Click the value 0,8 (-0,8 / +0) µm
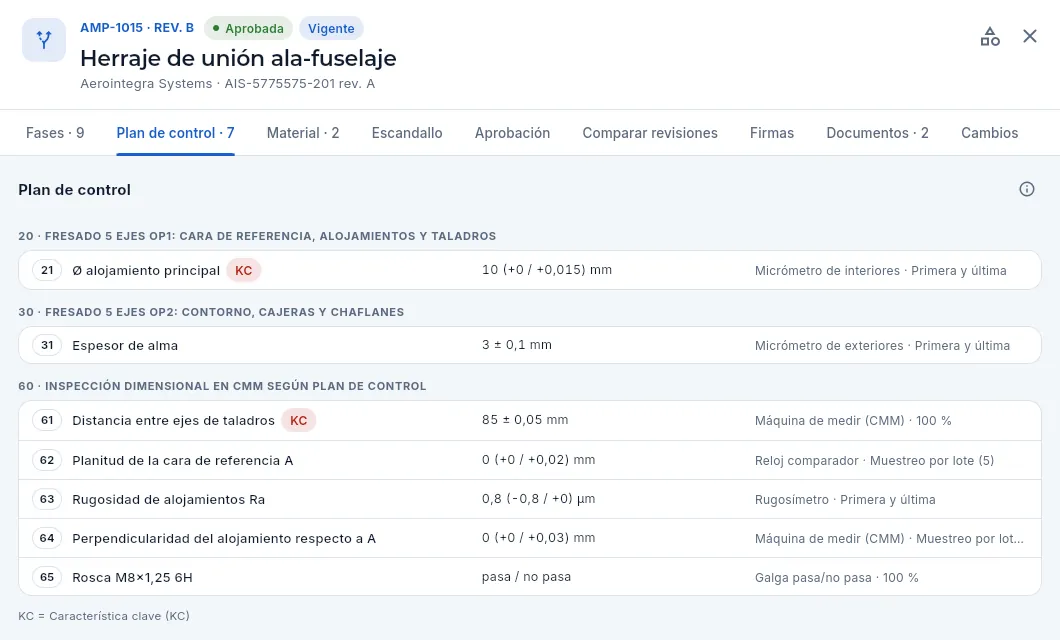Screen dimensions: 1060x640 pyautogui.click(x=539, y=499)
